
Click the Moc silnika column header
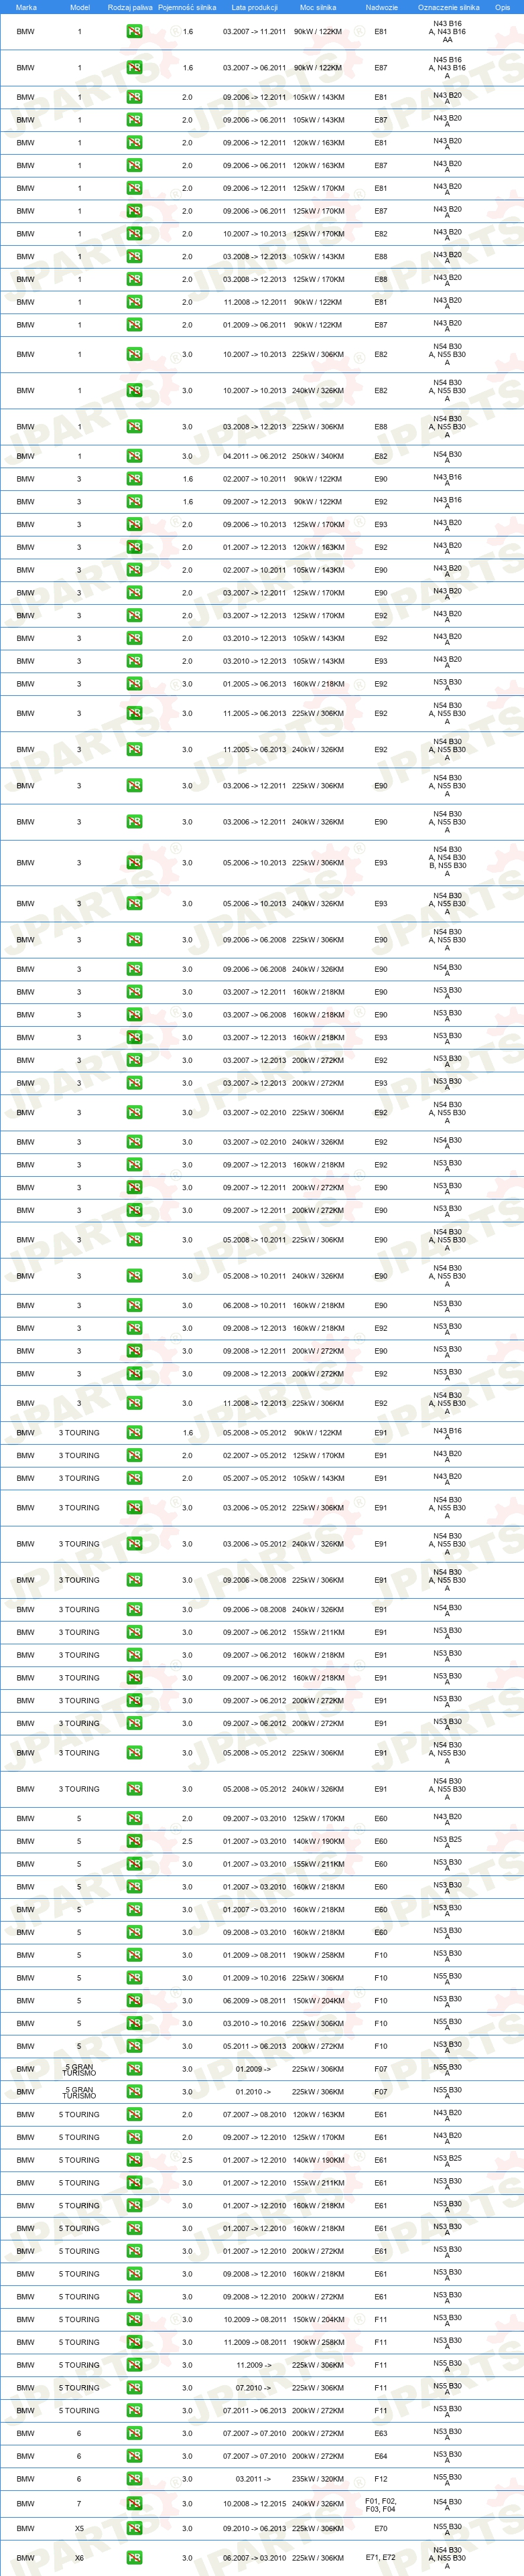318,7
